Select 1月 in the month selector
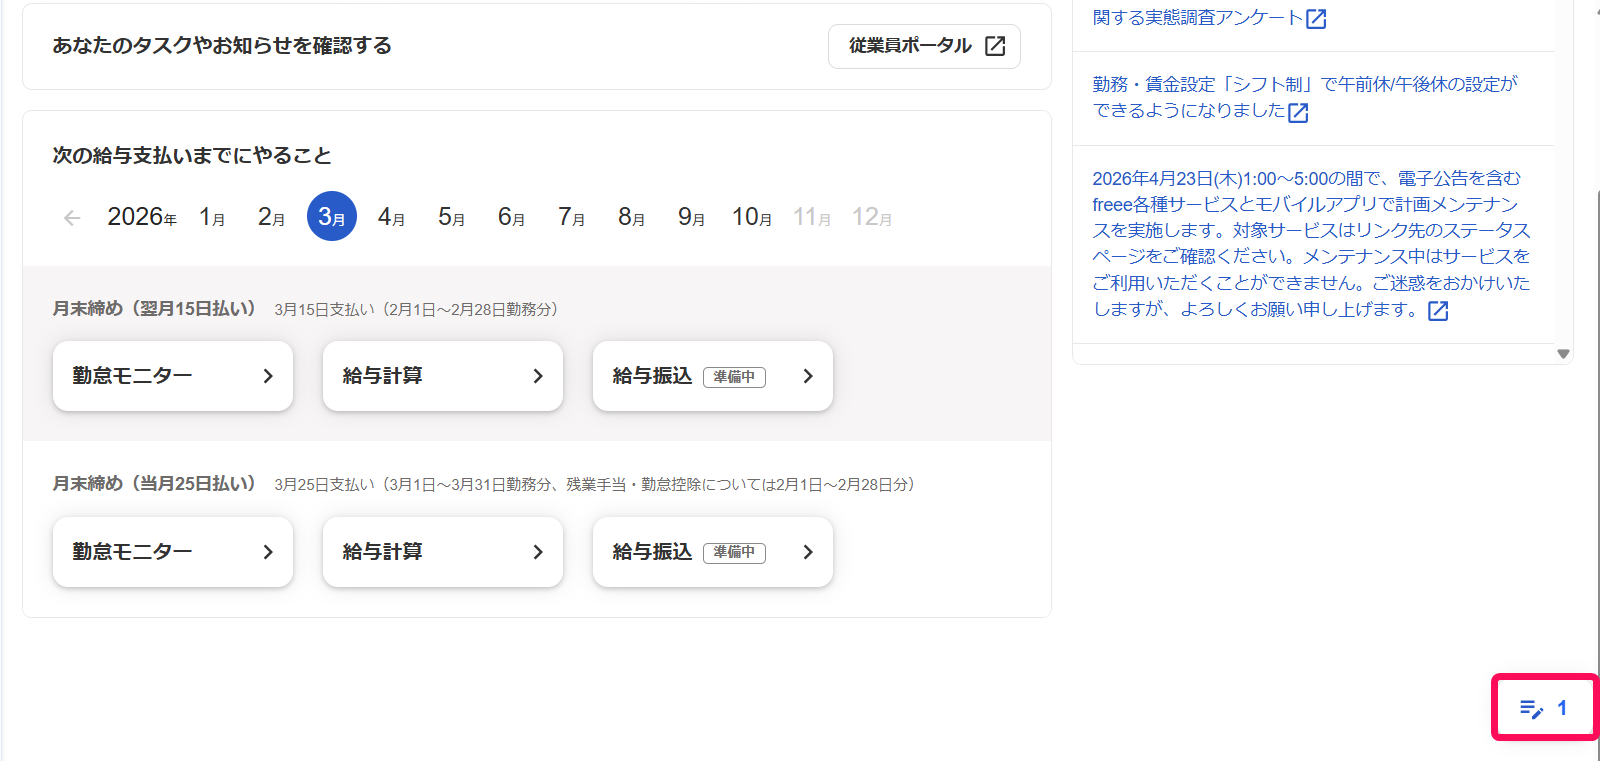This screenshot has width=1600, height=761. tap(212, 217)
